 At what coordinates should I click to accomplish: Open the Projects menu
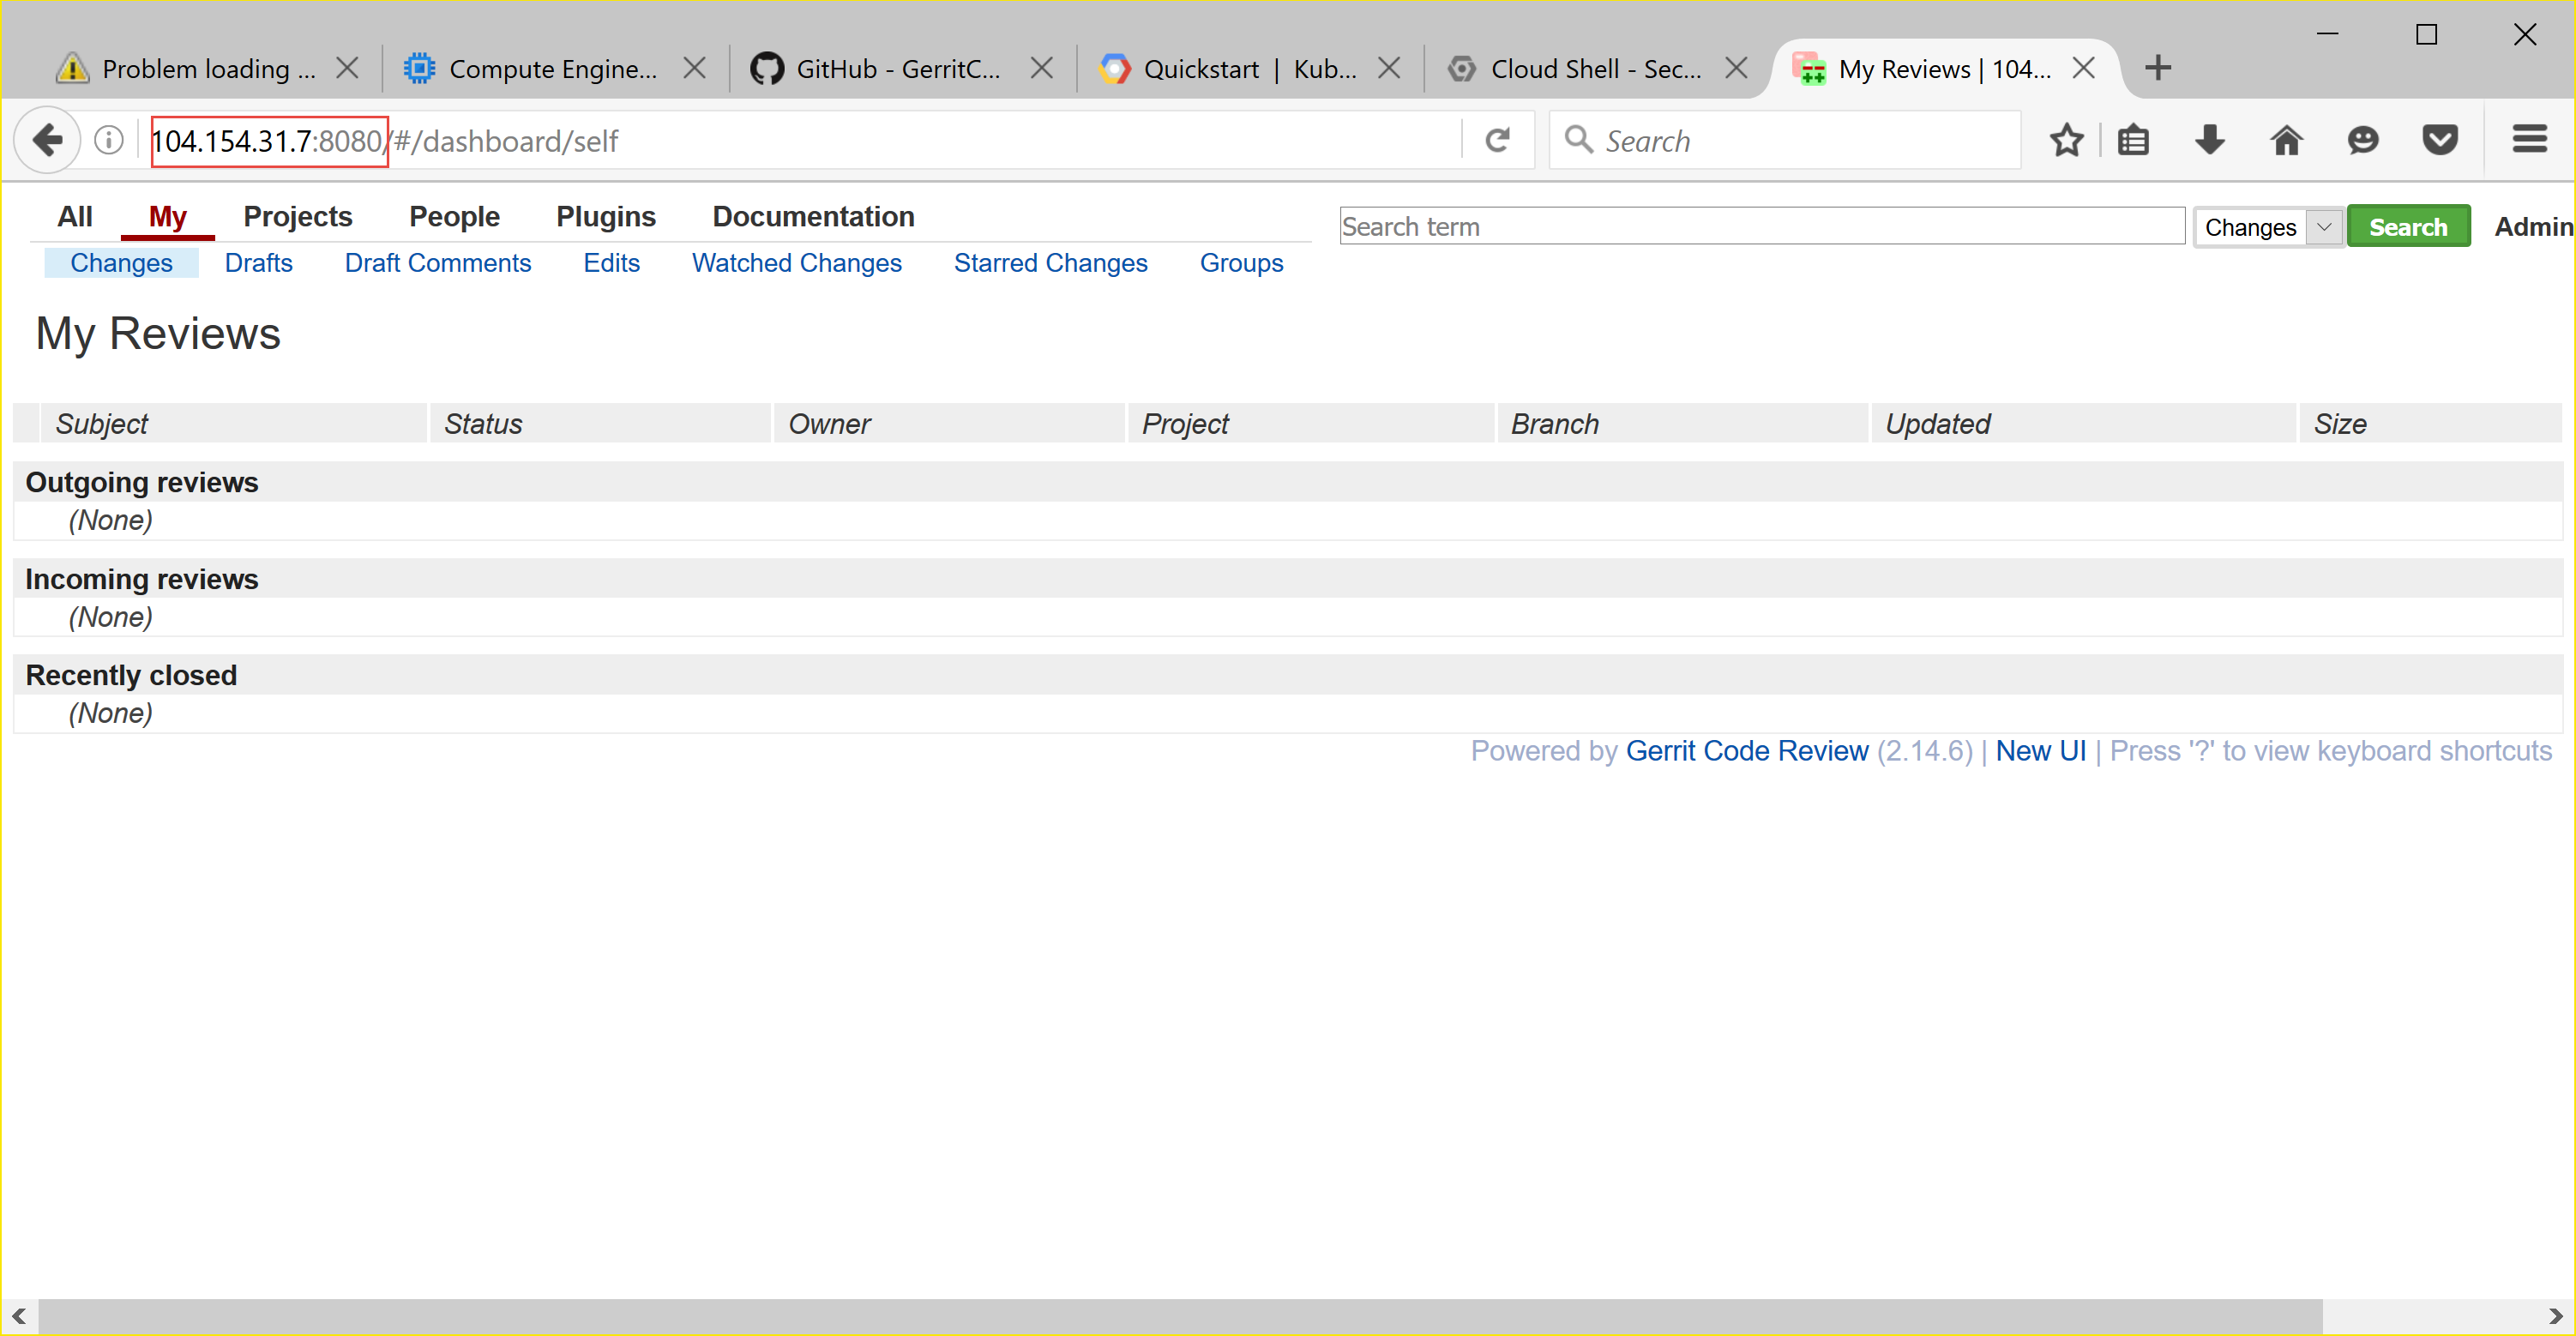click(298, 216)
